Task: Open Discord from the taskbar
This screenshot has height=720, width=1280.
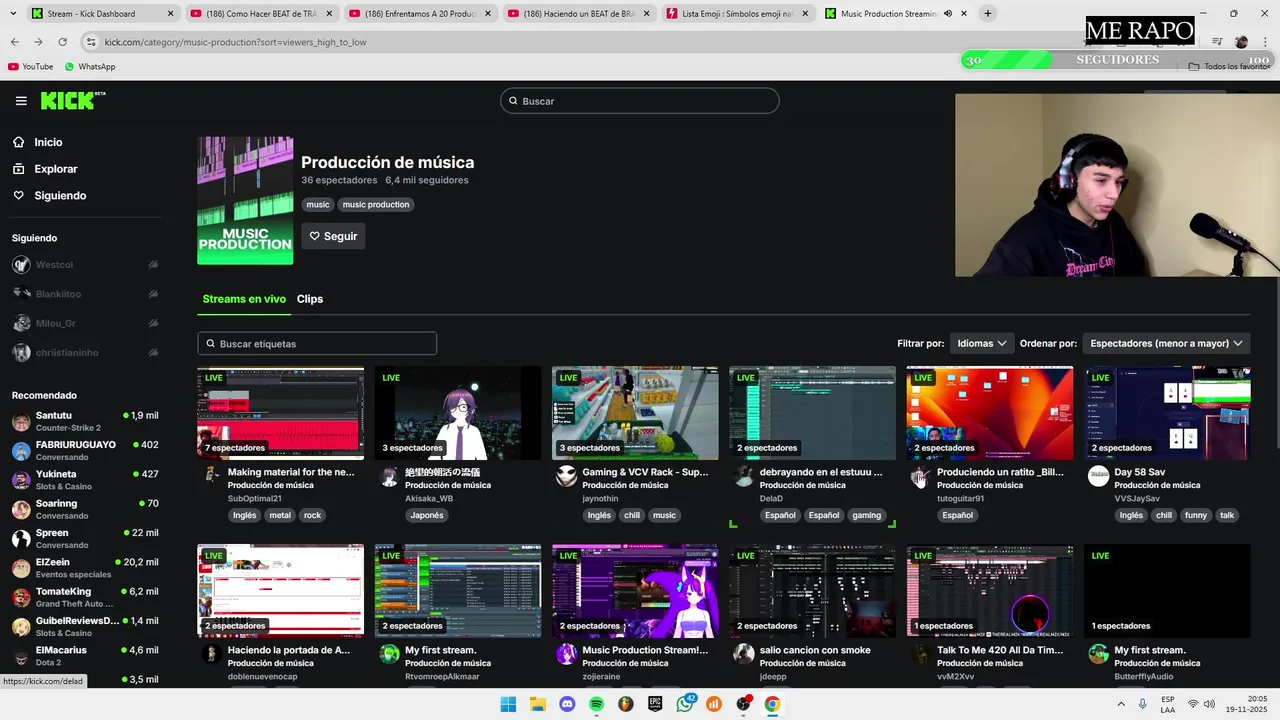Action: coord(567,704)
